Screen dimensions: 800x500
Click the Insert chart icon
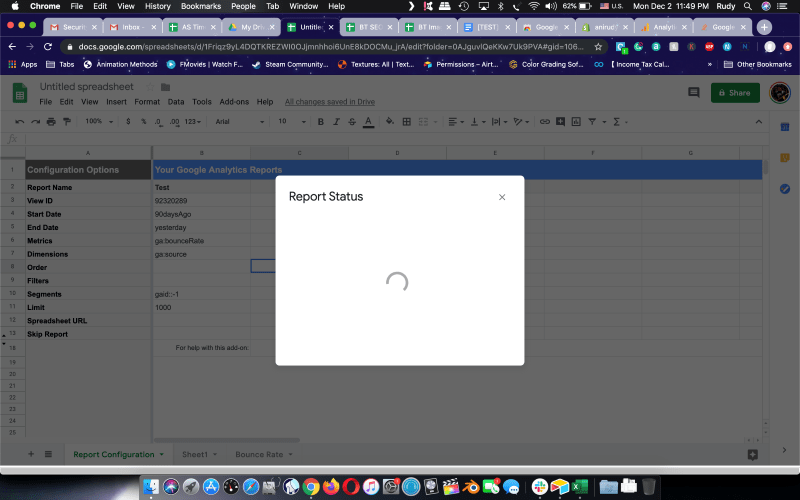tap(576, 121)
